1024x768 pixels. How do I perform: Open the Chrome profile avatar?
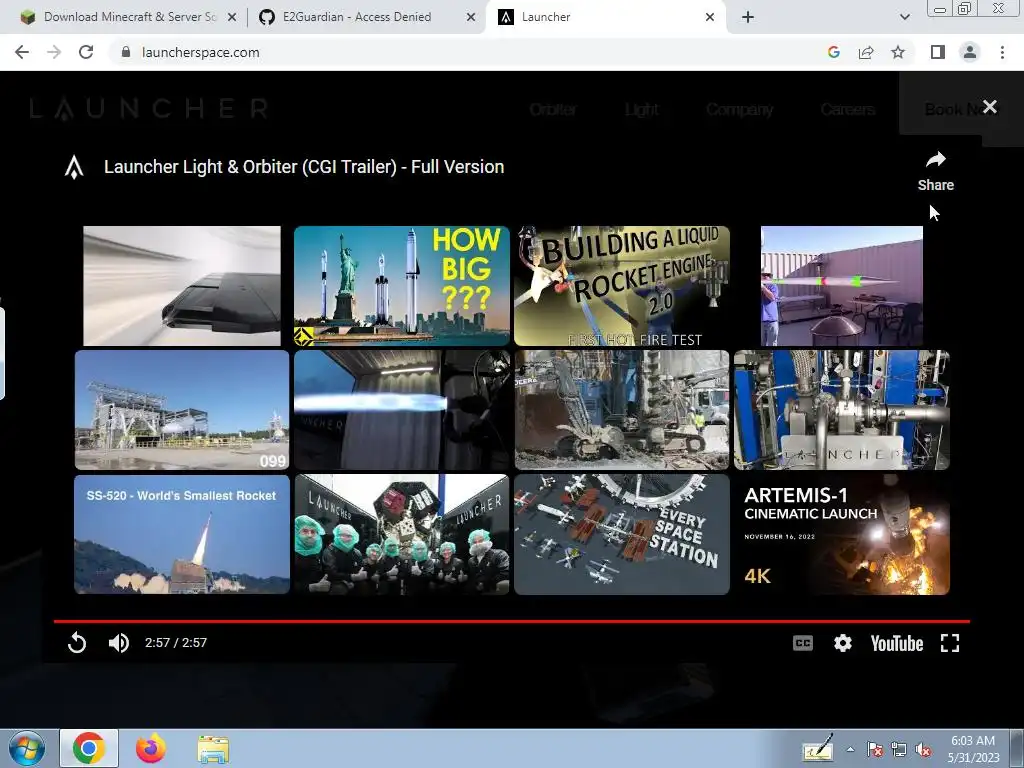click(970, 52)
